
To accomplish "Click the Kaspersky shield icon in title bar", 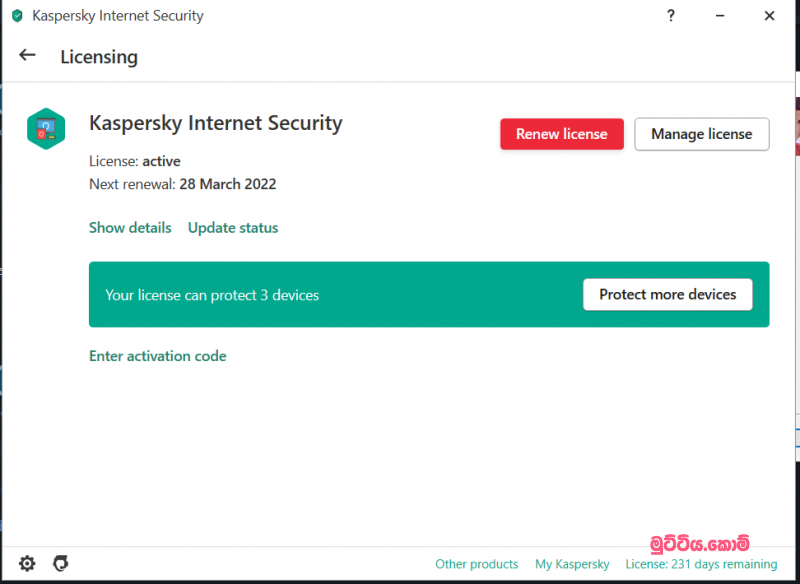I will tap(17, 16).
